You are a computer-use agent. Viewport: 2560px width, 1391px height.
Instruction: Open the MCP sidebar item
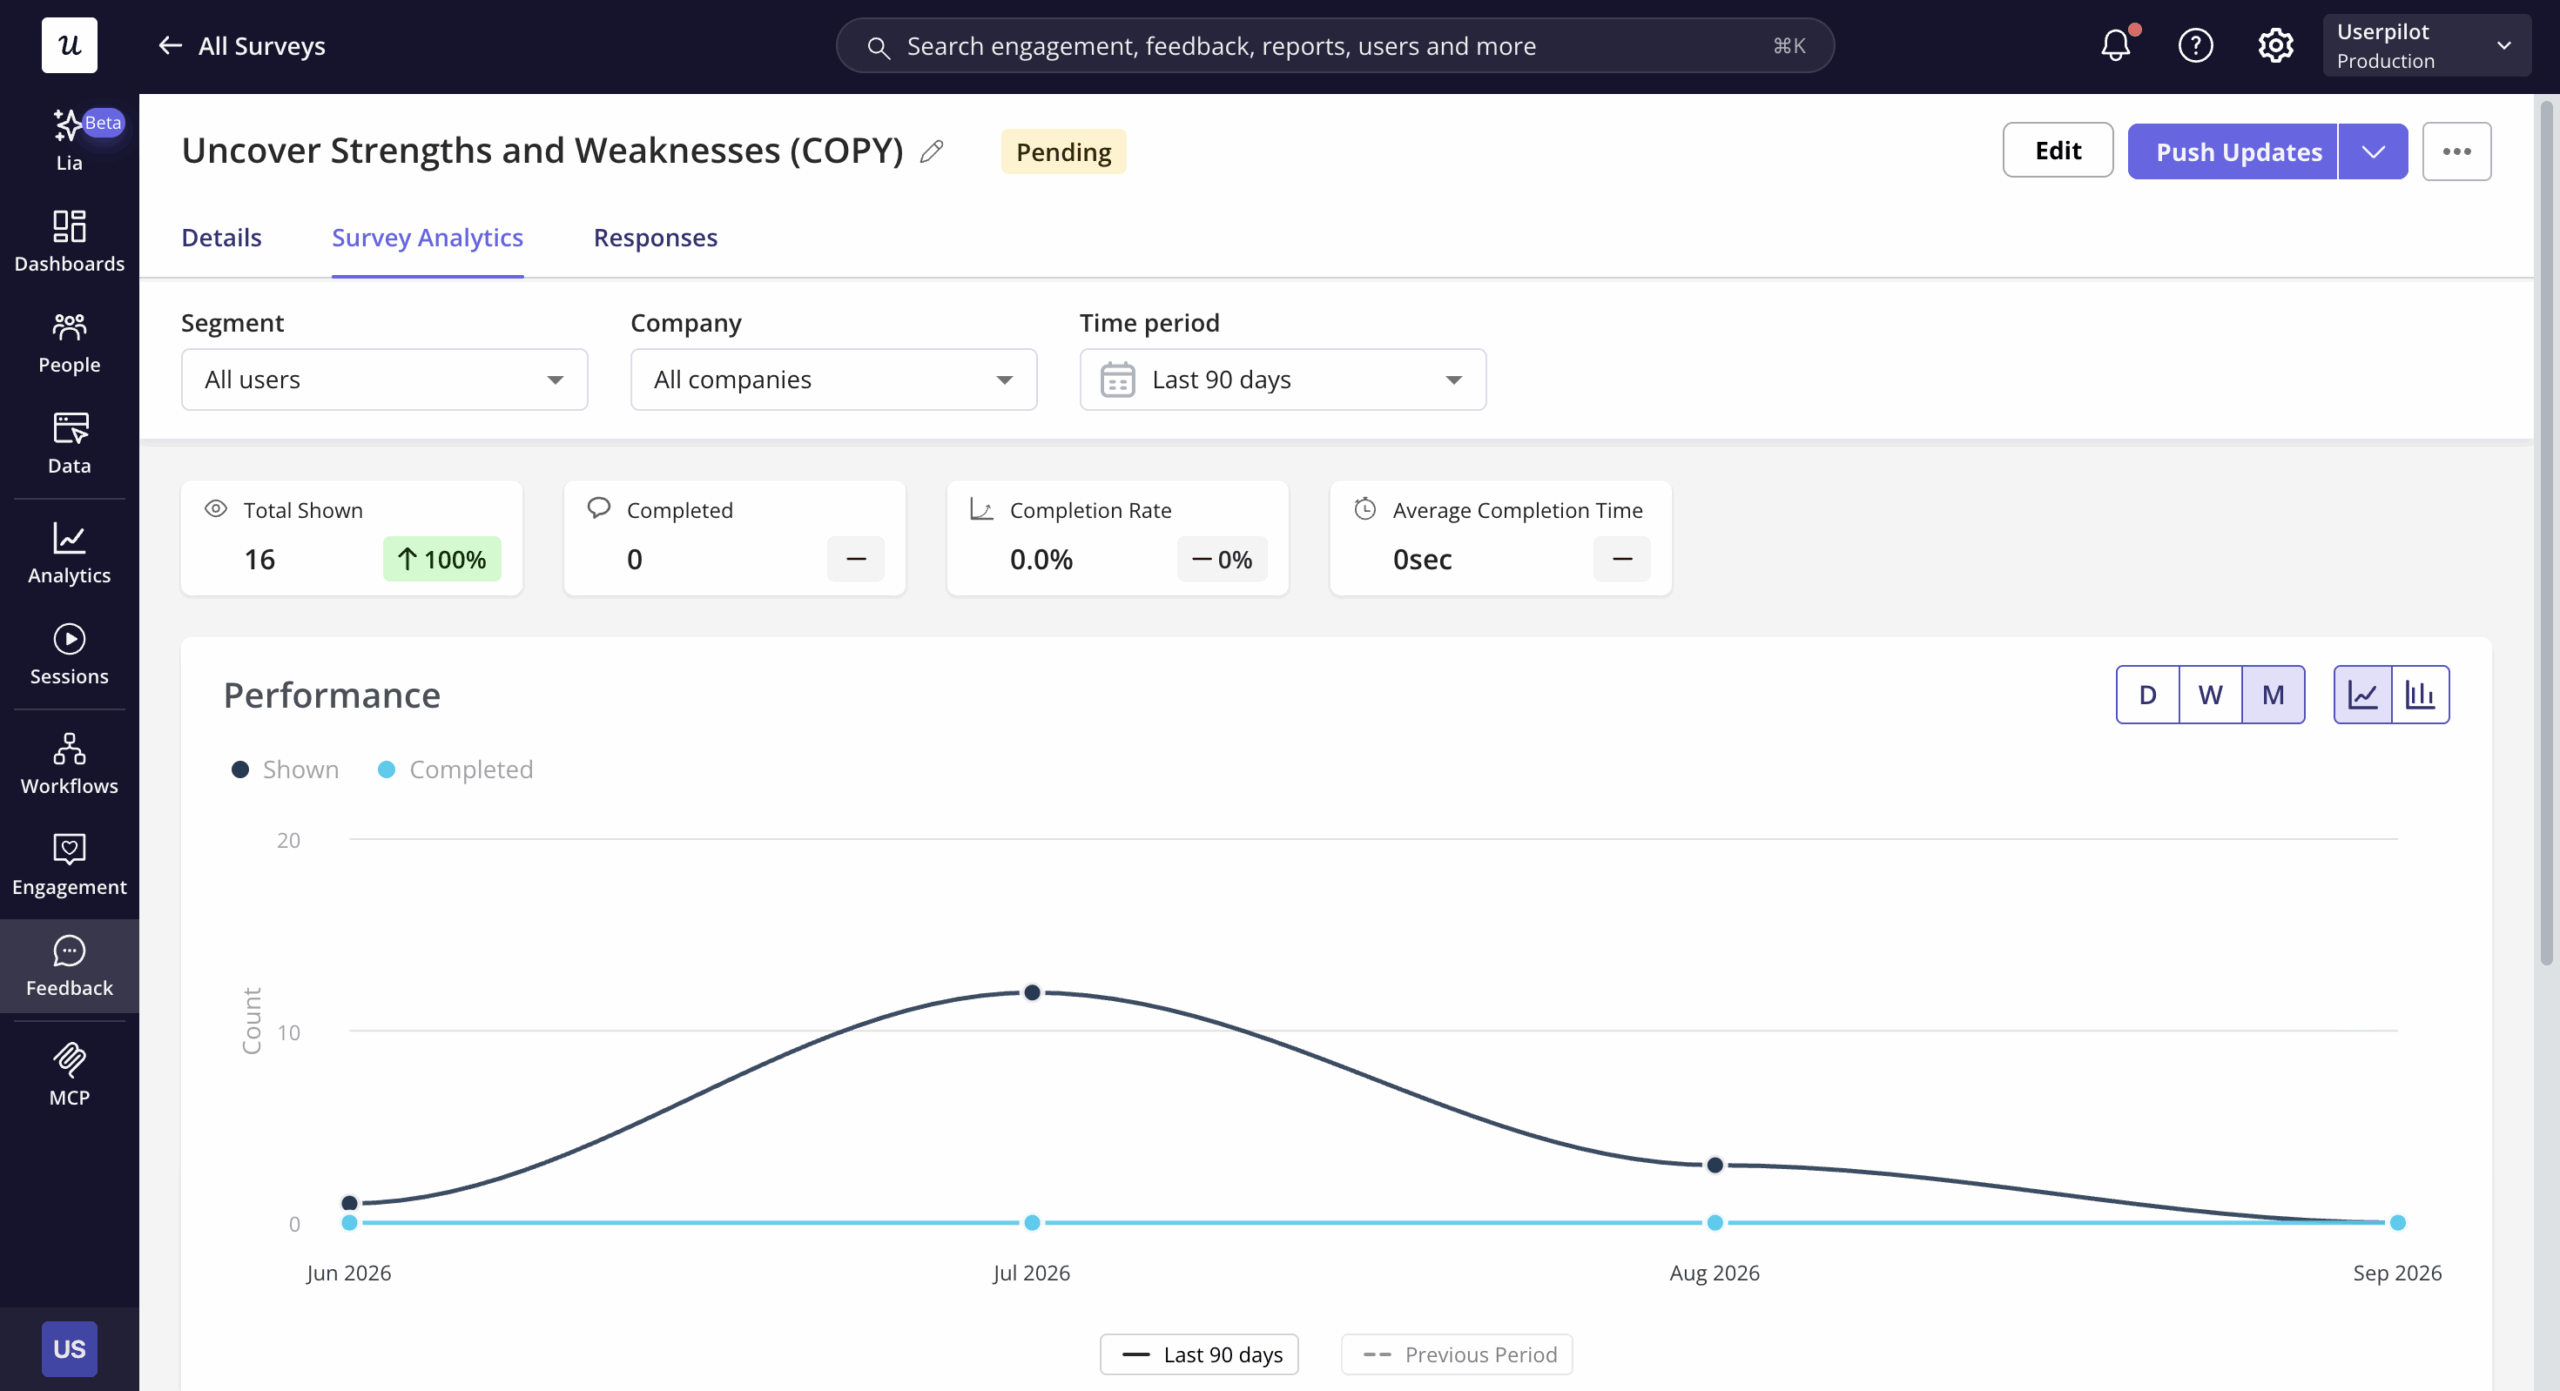point(69,1075)
